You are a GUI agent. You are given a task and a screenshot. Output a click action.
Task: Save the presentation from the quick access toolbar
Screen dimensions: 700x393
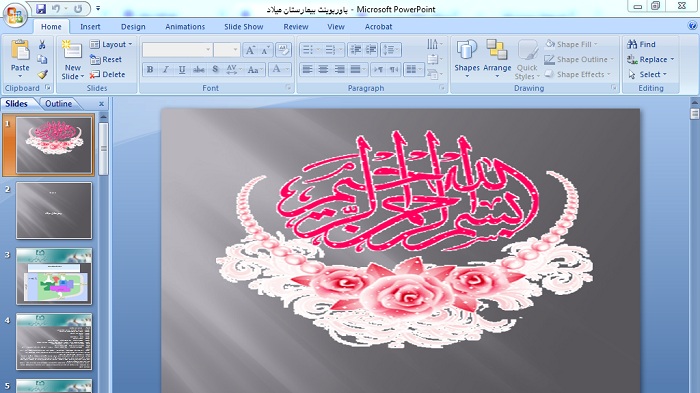[x=41, y=8]
